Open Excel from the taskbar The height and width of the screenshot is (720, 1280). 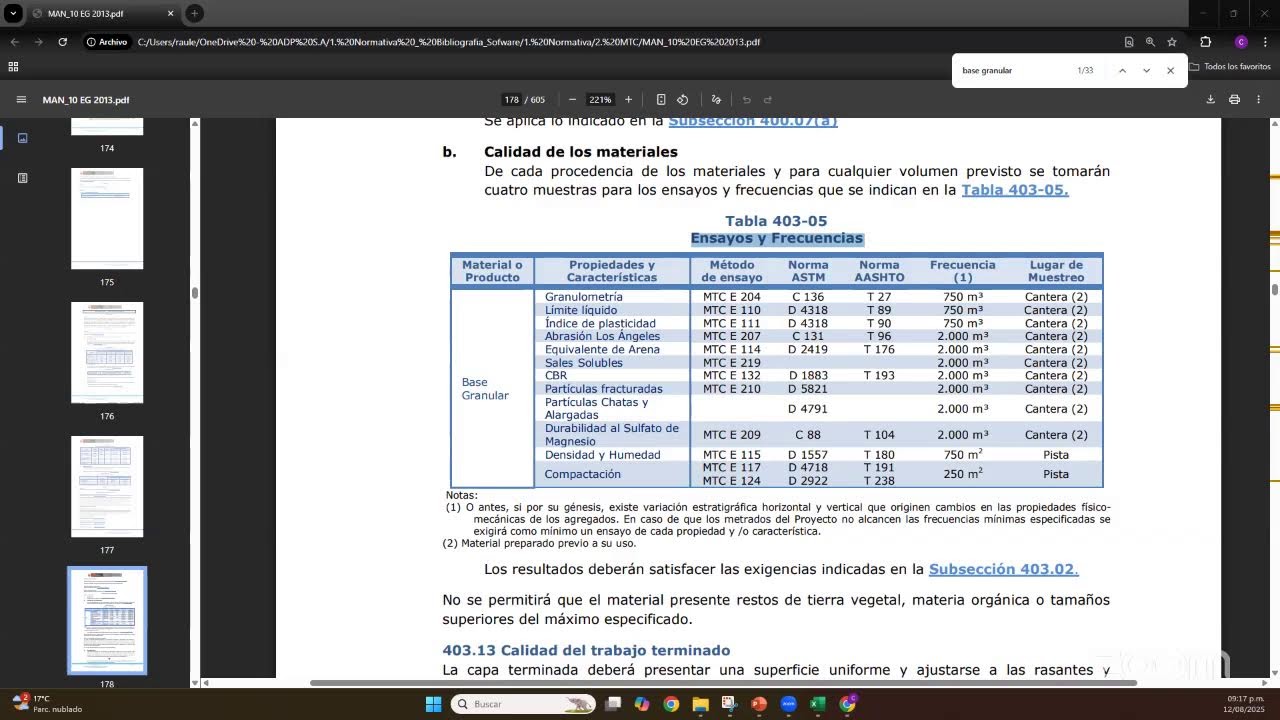click(x=817, y=704)
